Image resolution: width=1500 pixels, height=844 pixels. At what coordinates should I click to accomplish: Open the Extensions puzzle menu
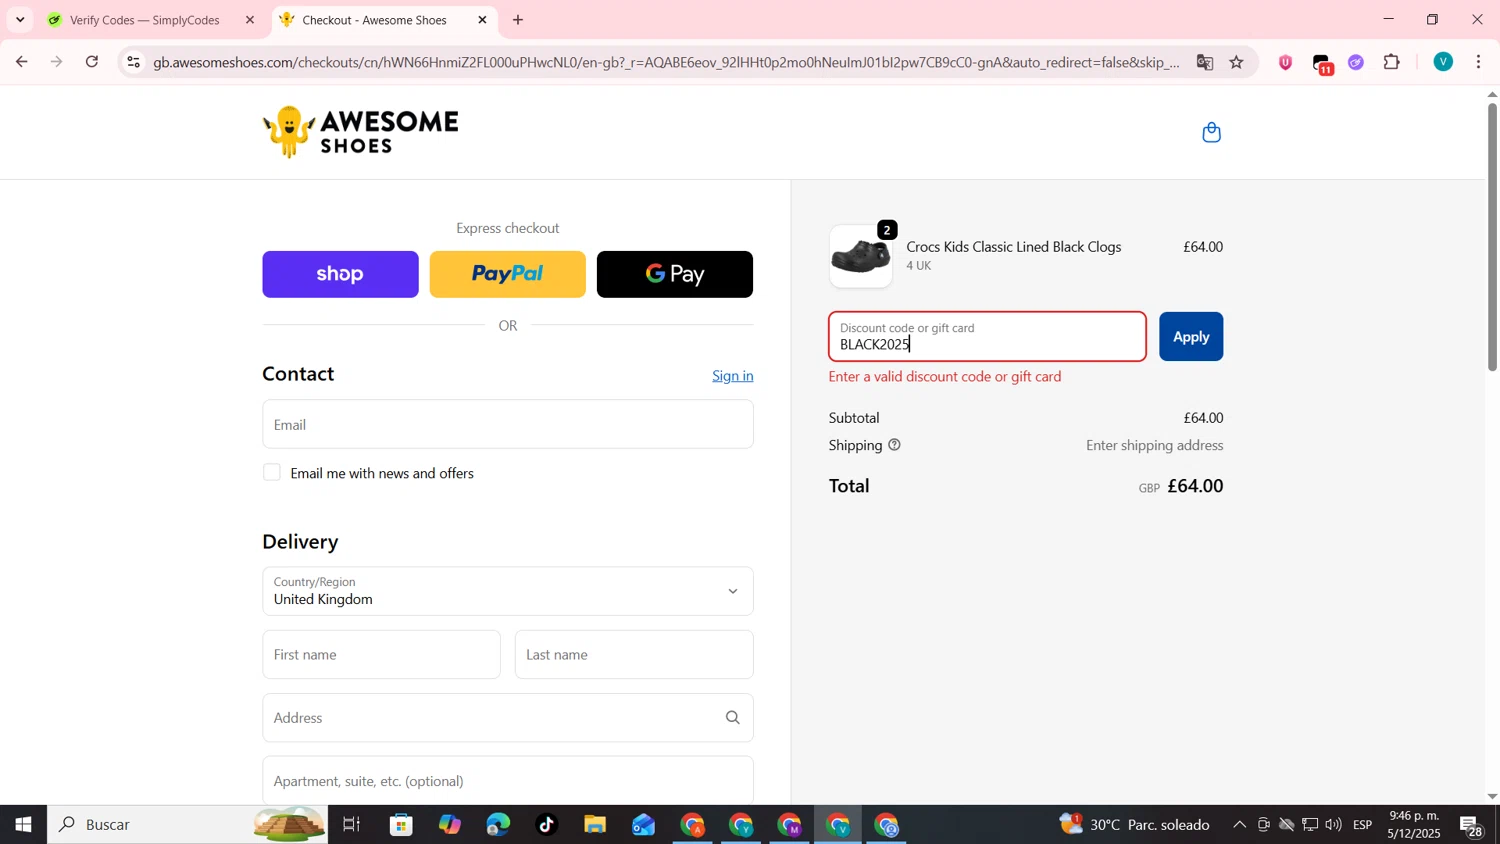(x=1392, y=62)
